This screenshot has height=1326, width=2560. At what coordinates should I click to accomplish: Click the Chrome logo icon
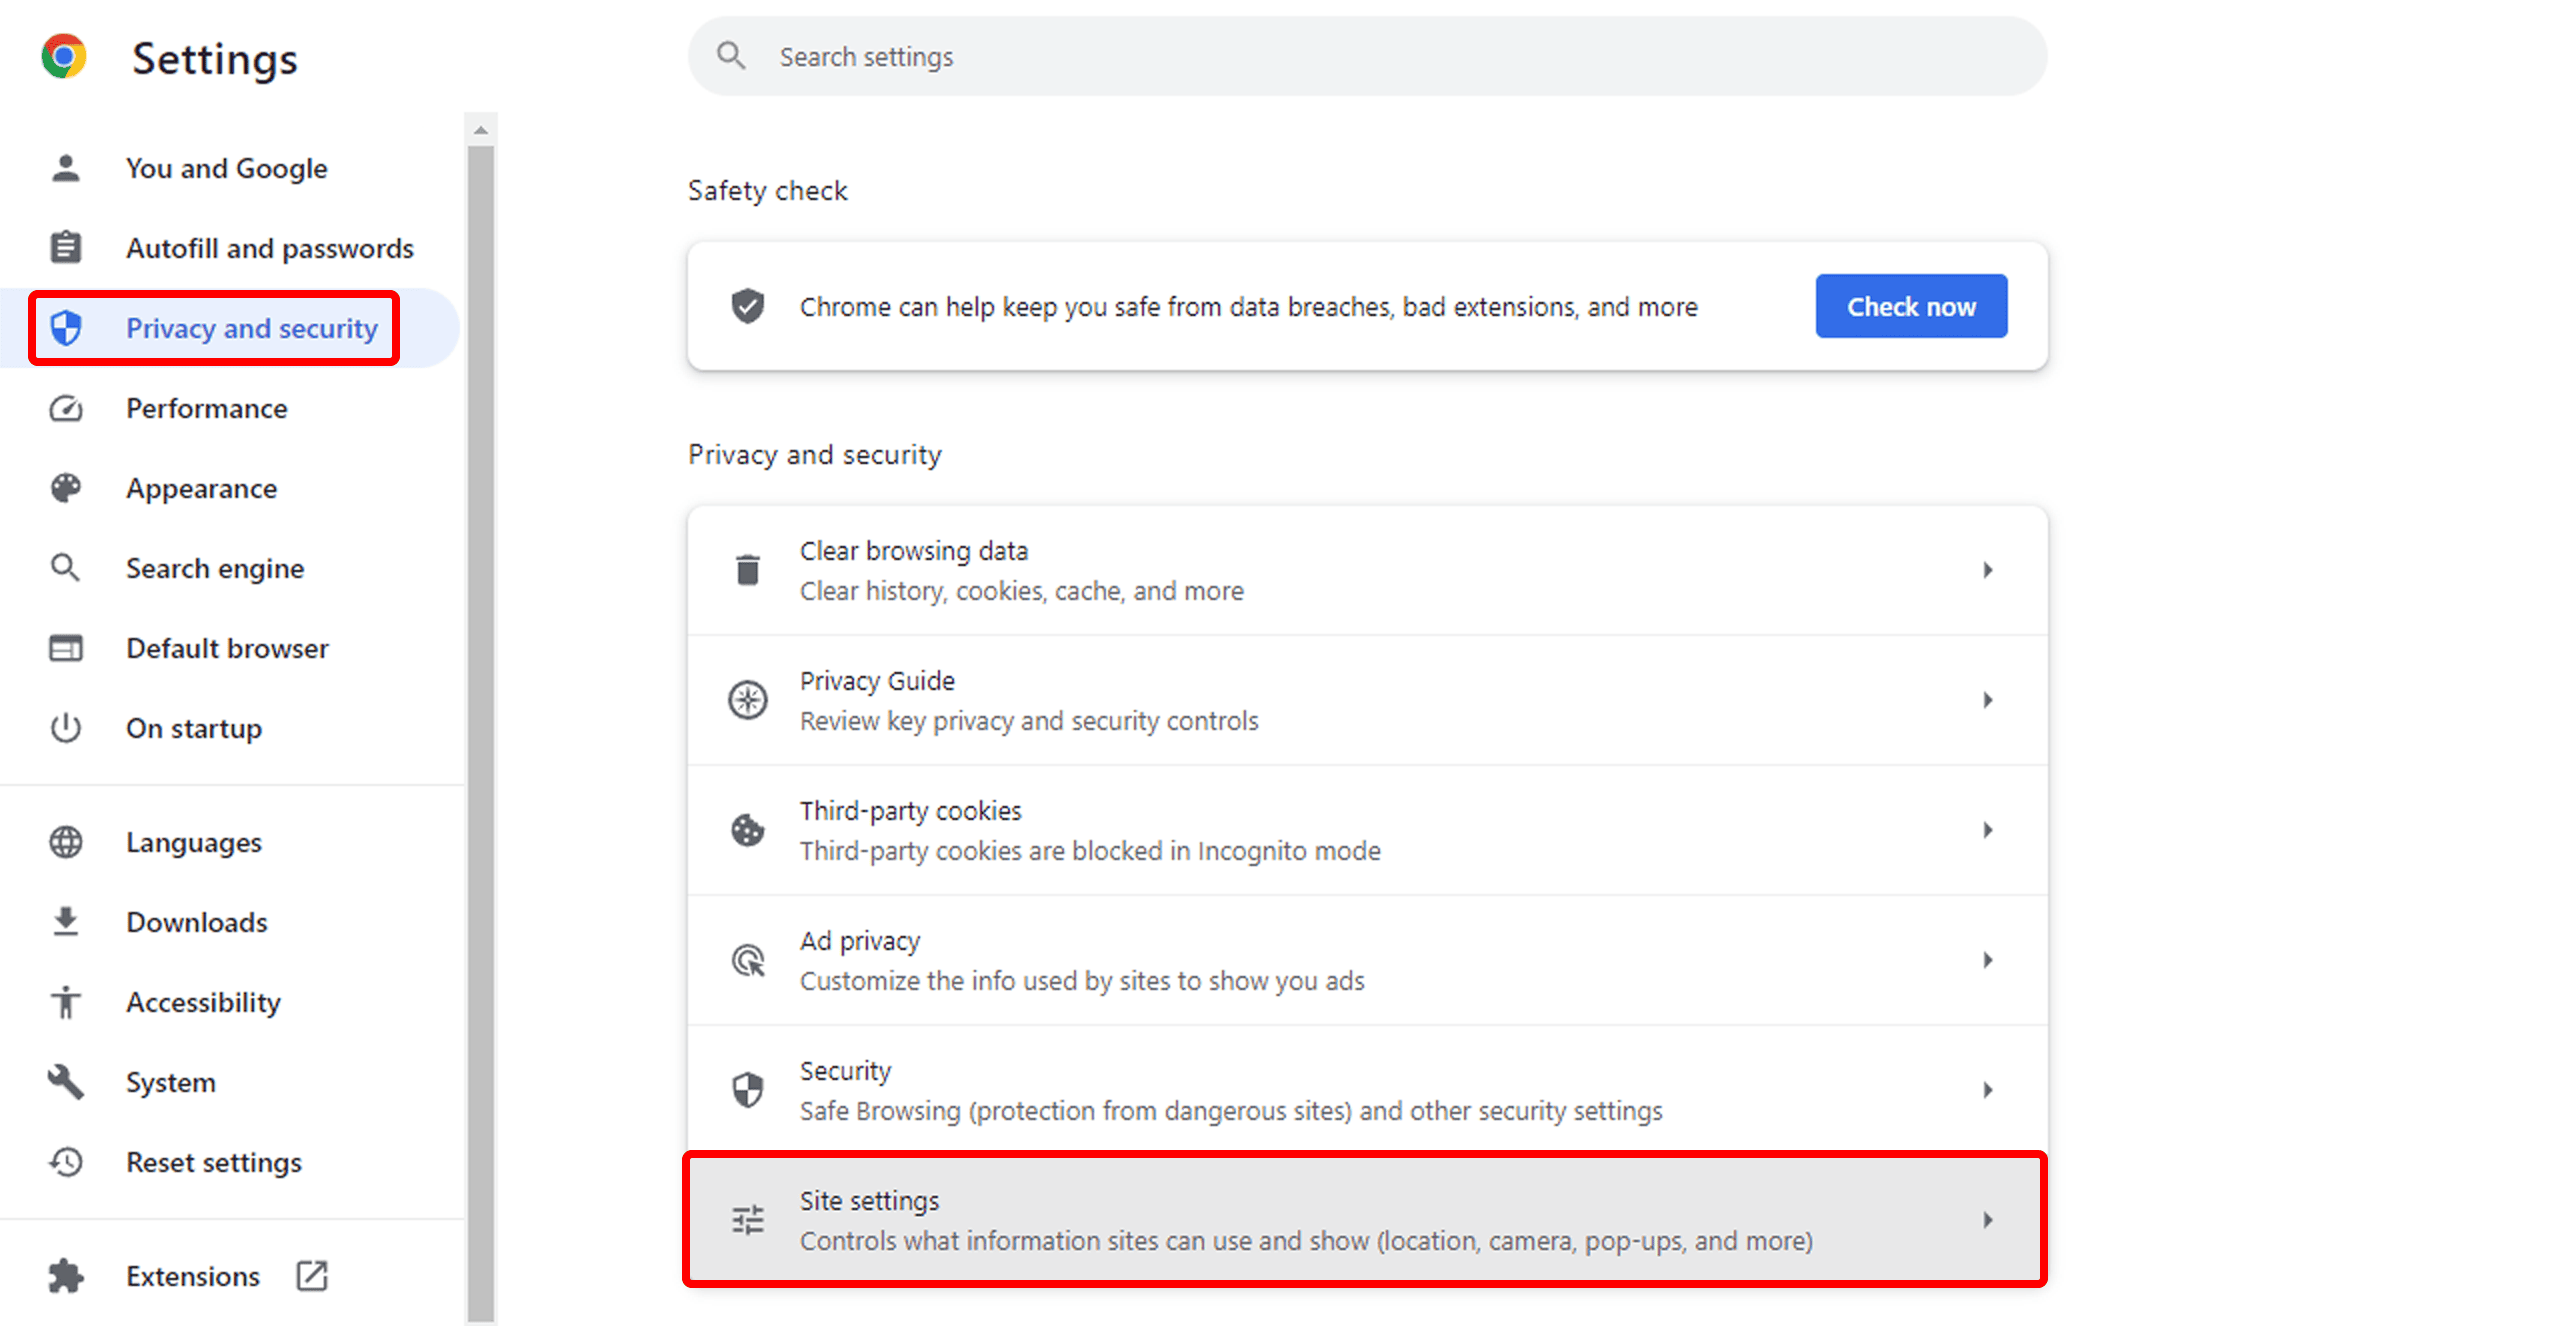click(x=64, y=57)
